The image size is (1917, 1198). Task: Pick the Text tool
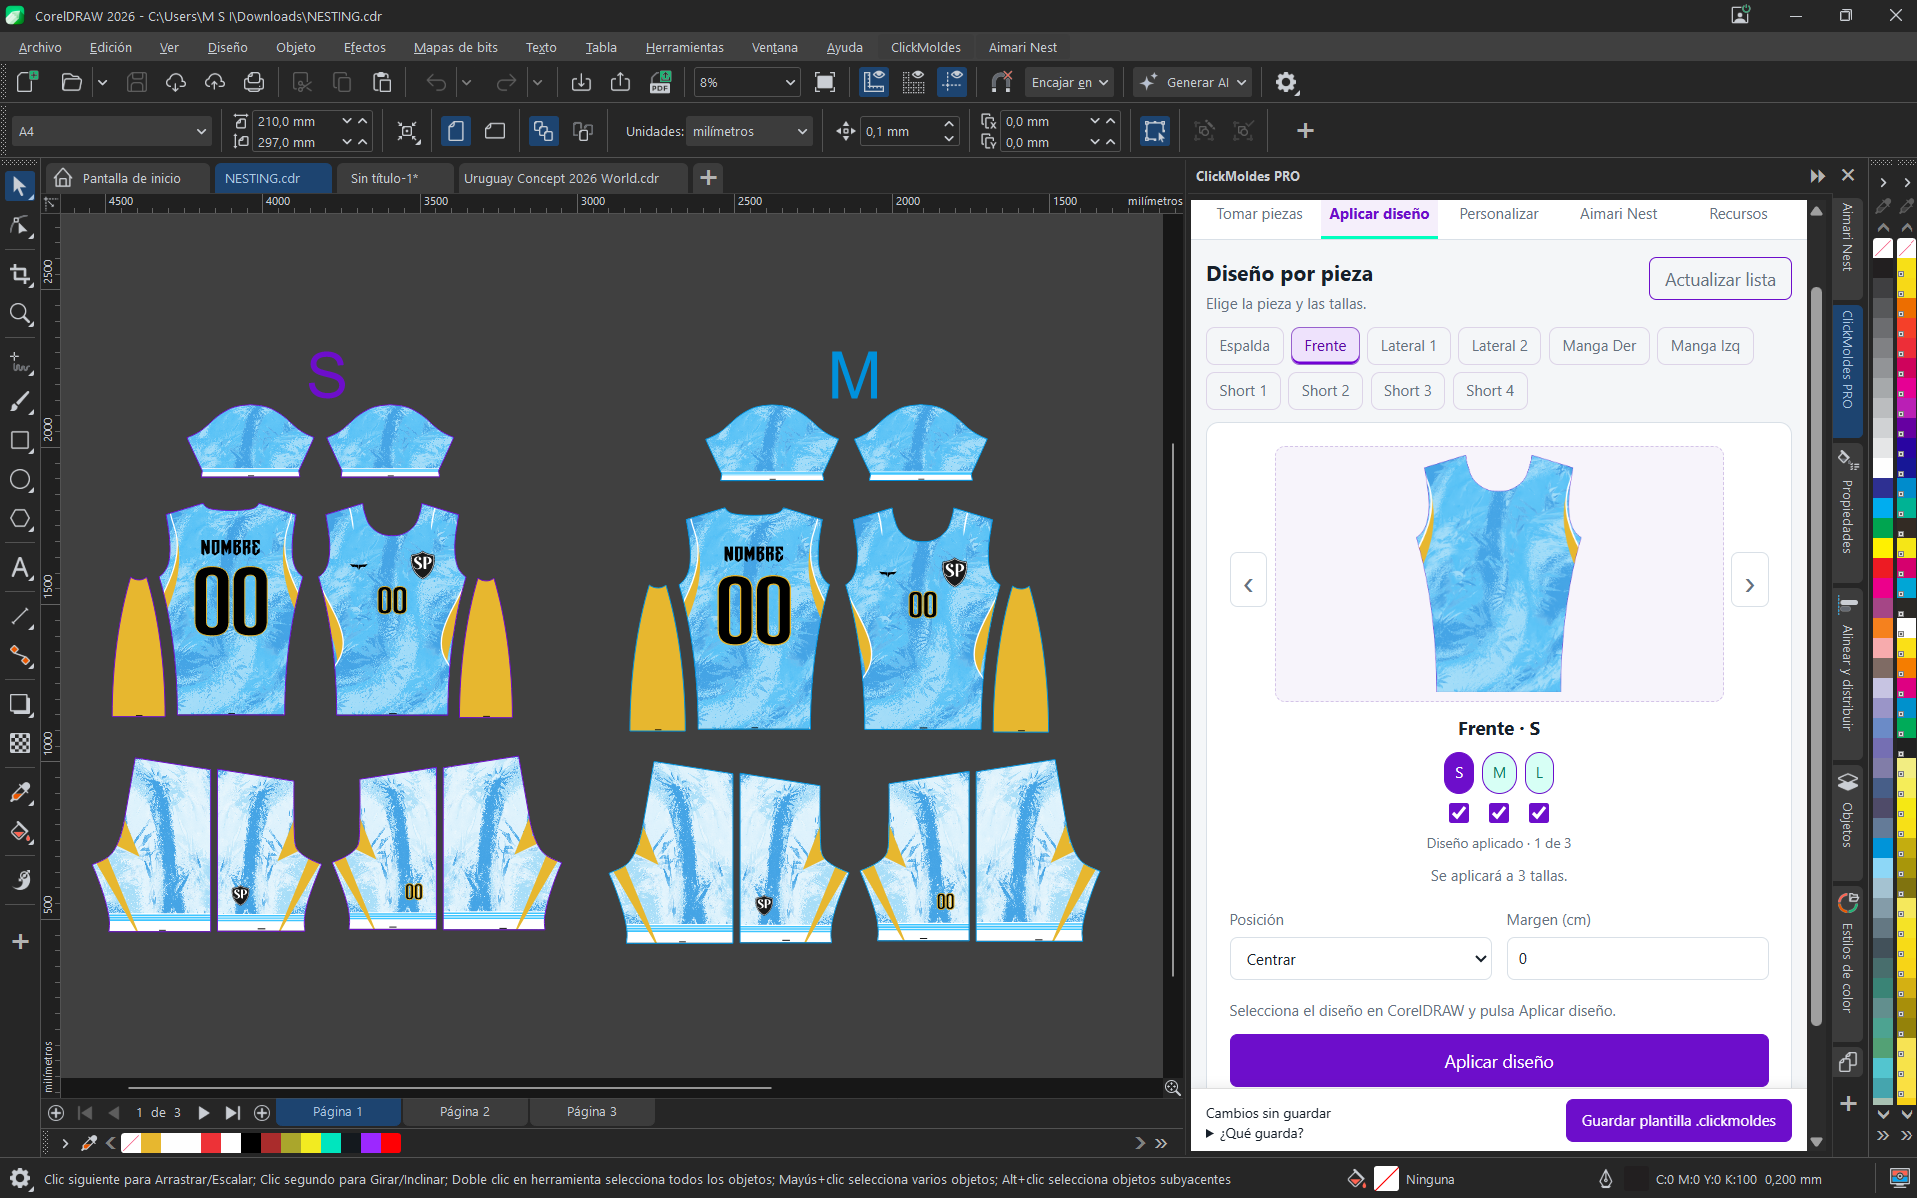(x=20, y=568)
